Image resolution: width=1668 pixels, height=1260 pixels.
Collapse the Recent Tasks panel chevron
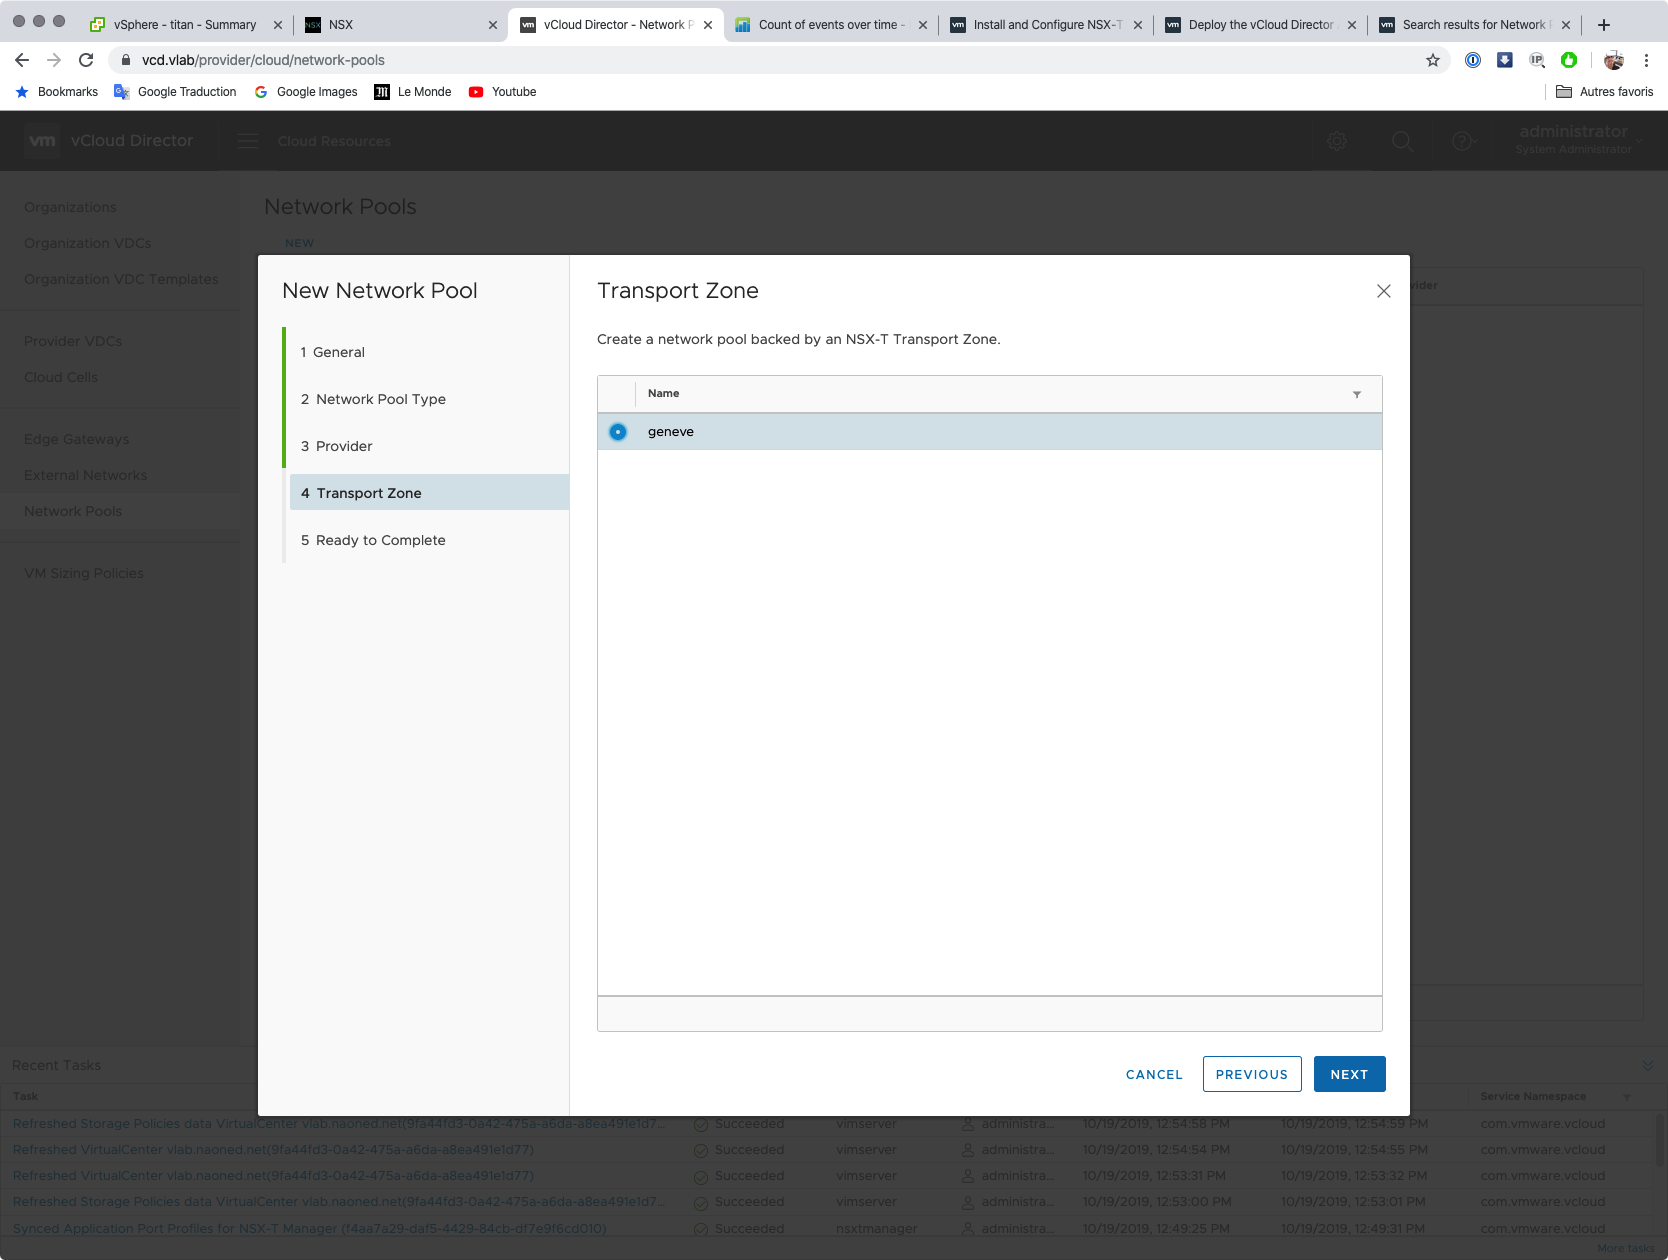(1648, 1066)
